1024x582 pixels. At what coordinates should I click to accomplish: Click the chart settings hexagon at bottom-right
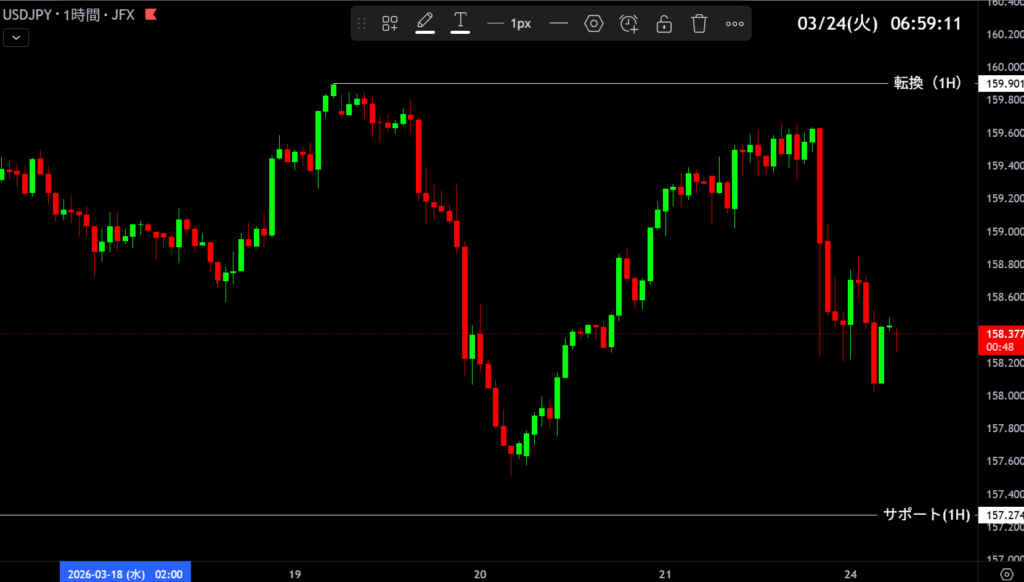1006,573
